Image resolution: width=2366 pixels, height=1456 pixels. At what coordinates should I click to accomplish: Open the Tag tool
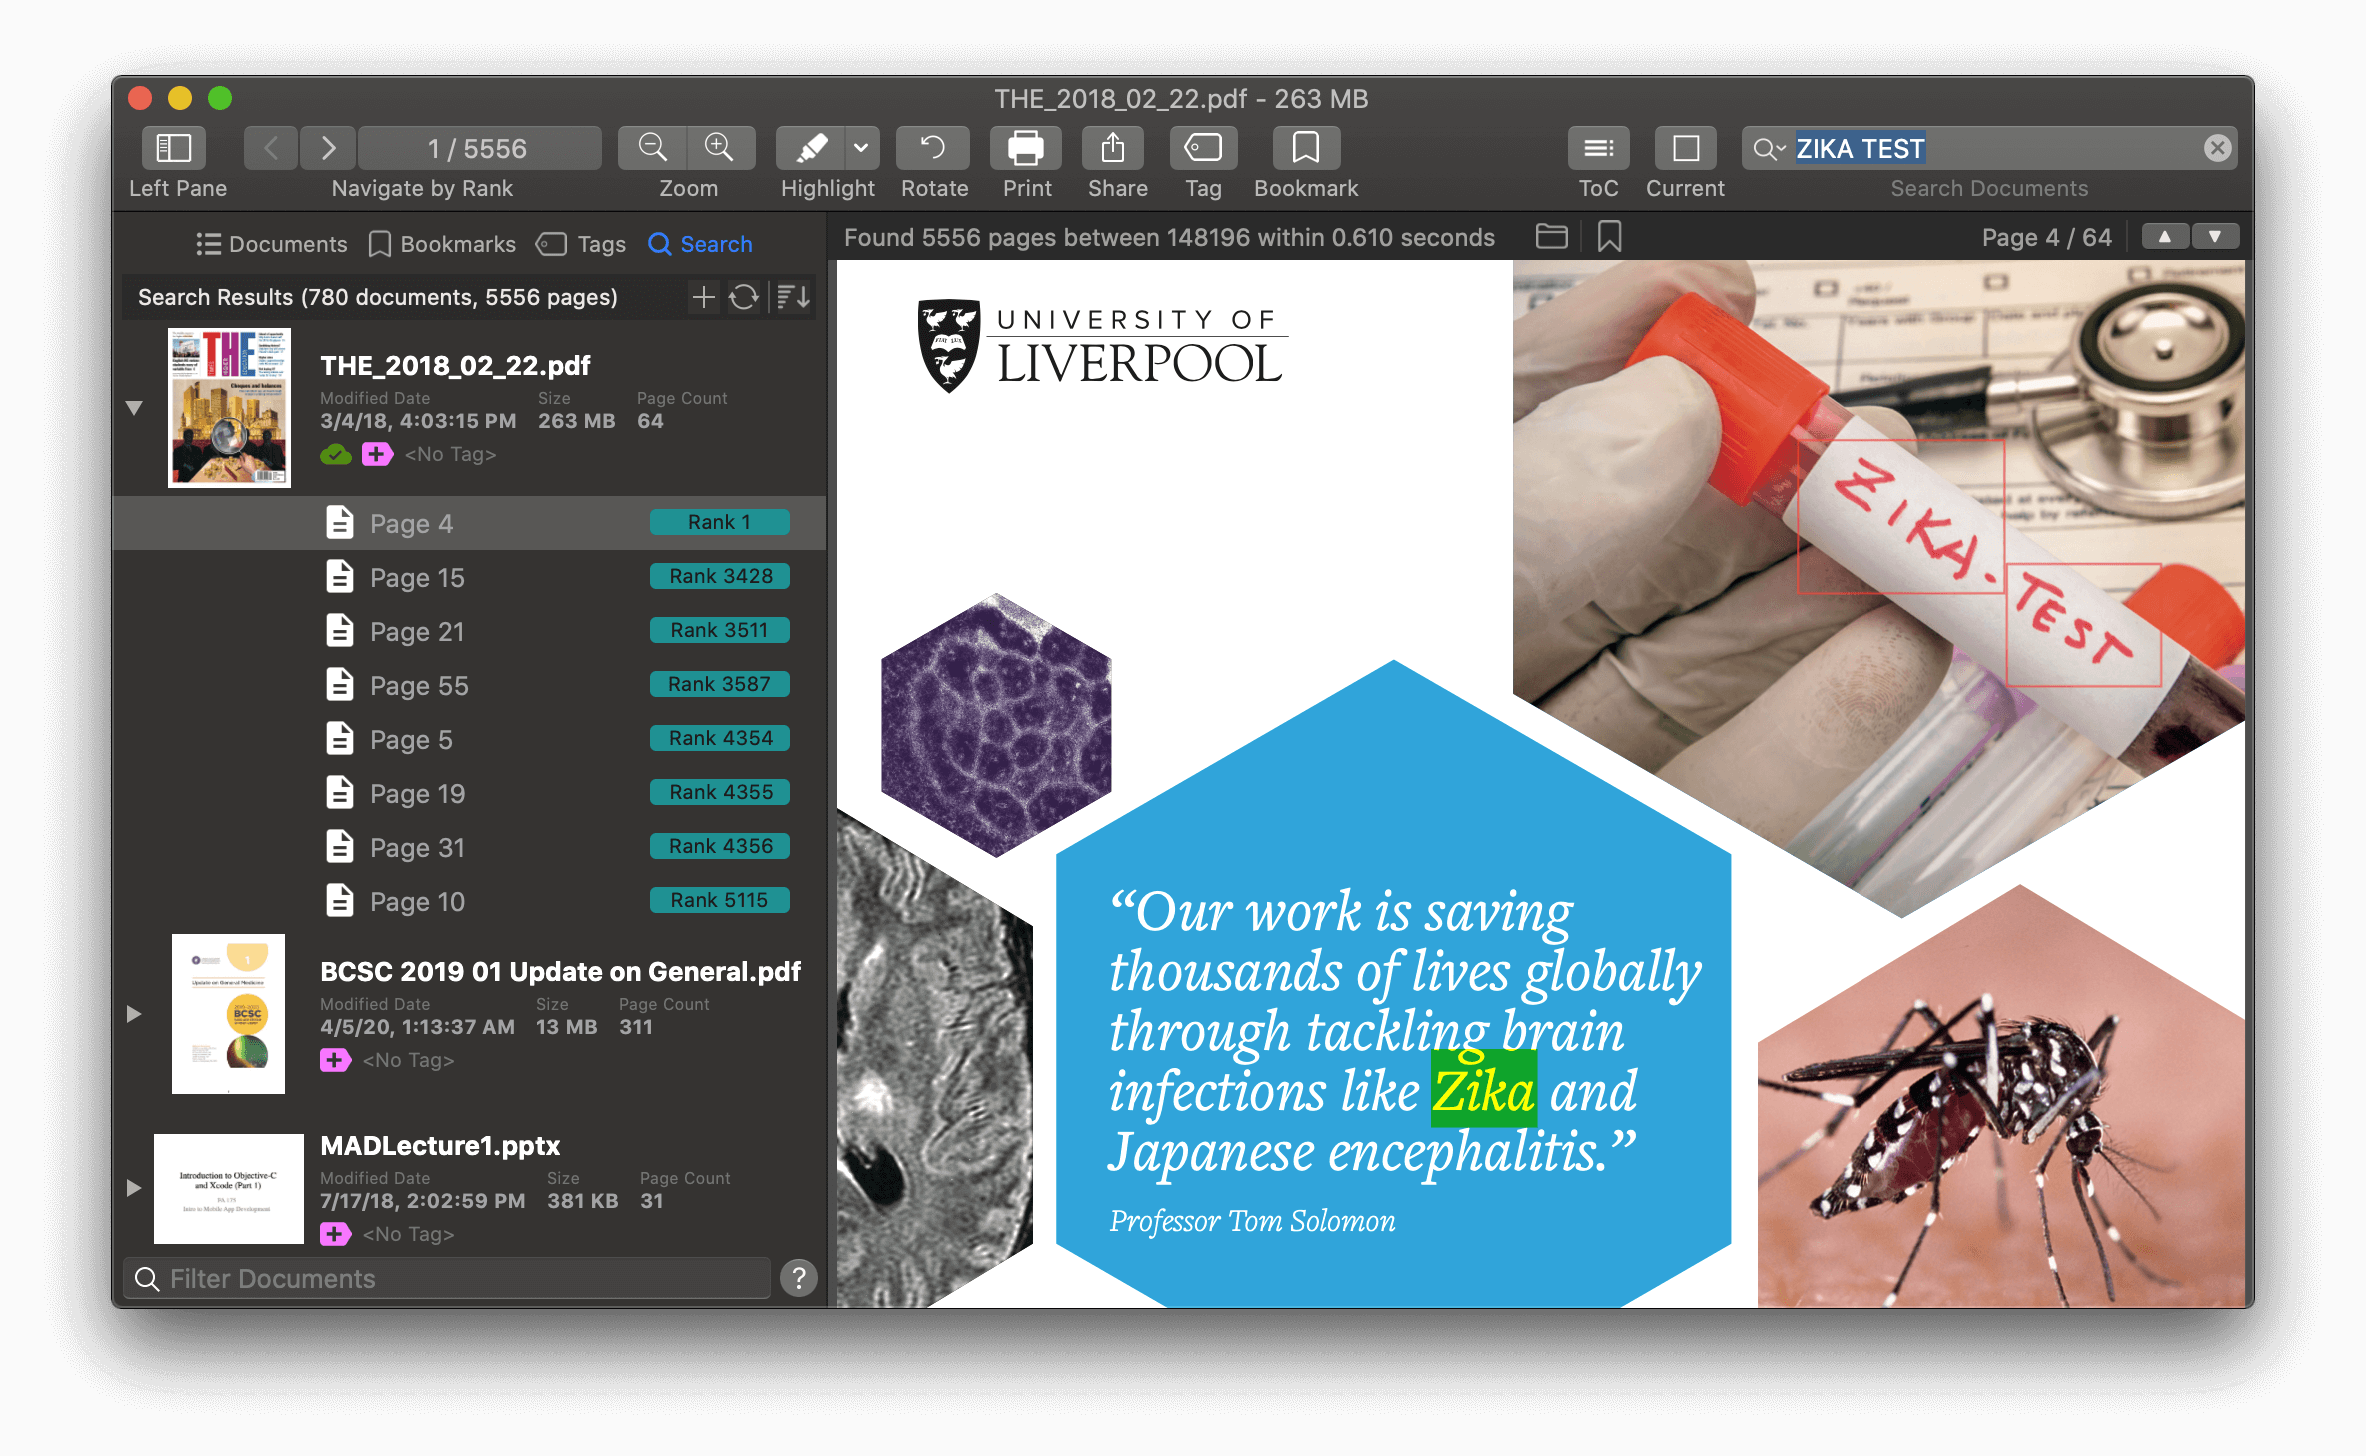coord(1202,147)
